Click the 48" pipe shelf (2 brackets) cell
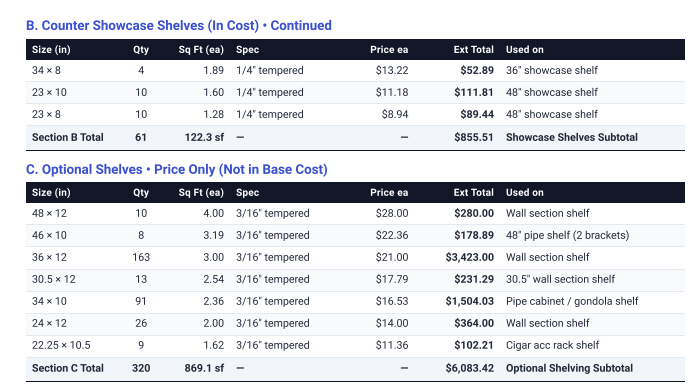This screenshot has height=388, width=700. click(x=567, y=235)
